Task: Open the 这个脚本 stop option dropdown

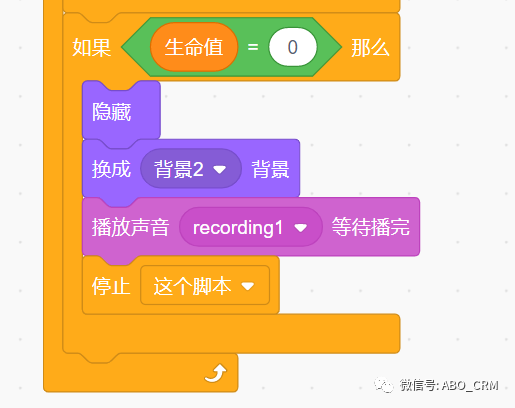Action: tap(205, 286)
